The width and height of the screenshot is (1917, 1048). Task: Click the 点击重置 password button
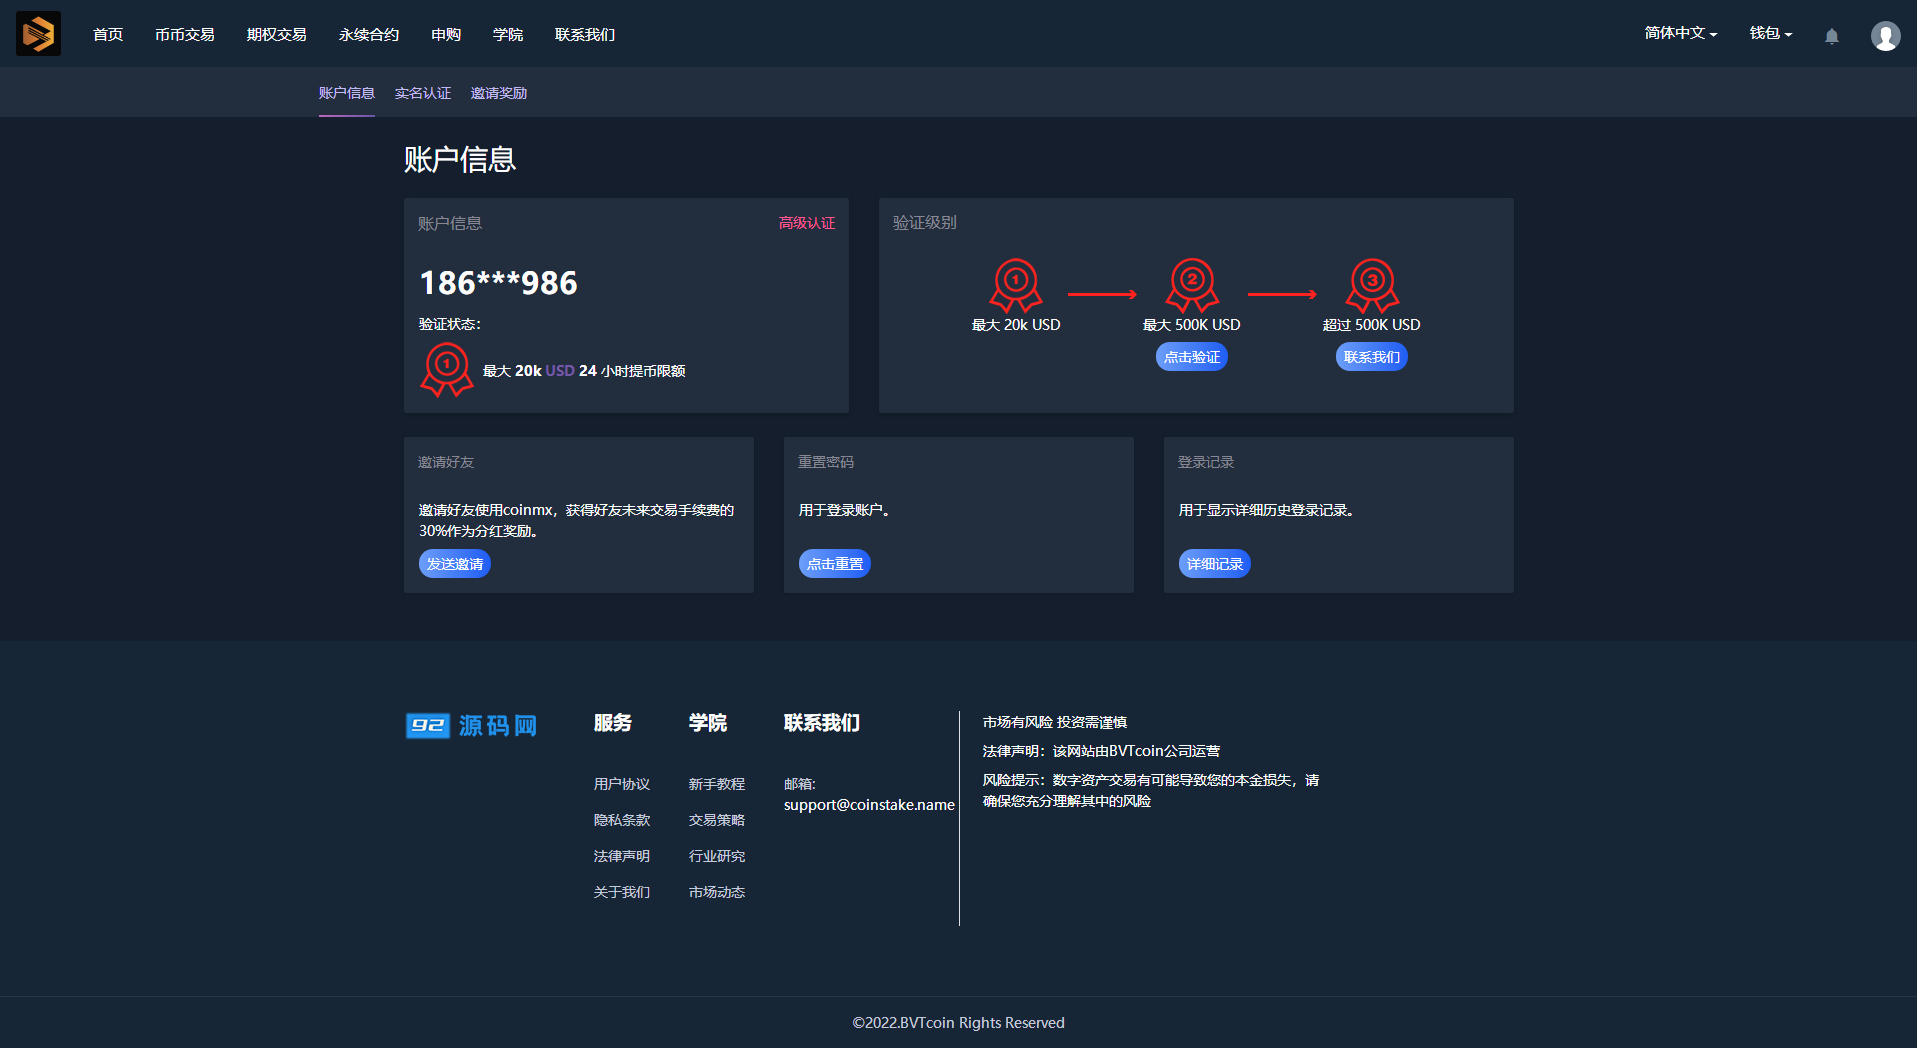pos(835,564)
